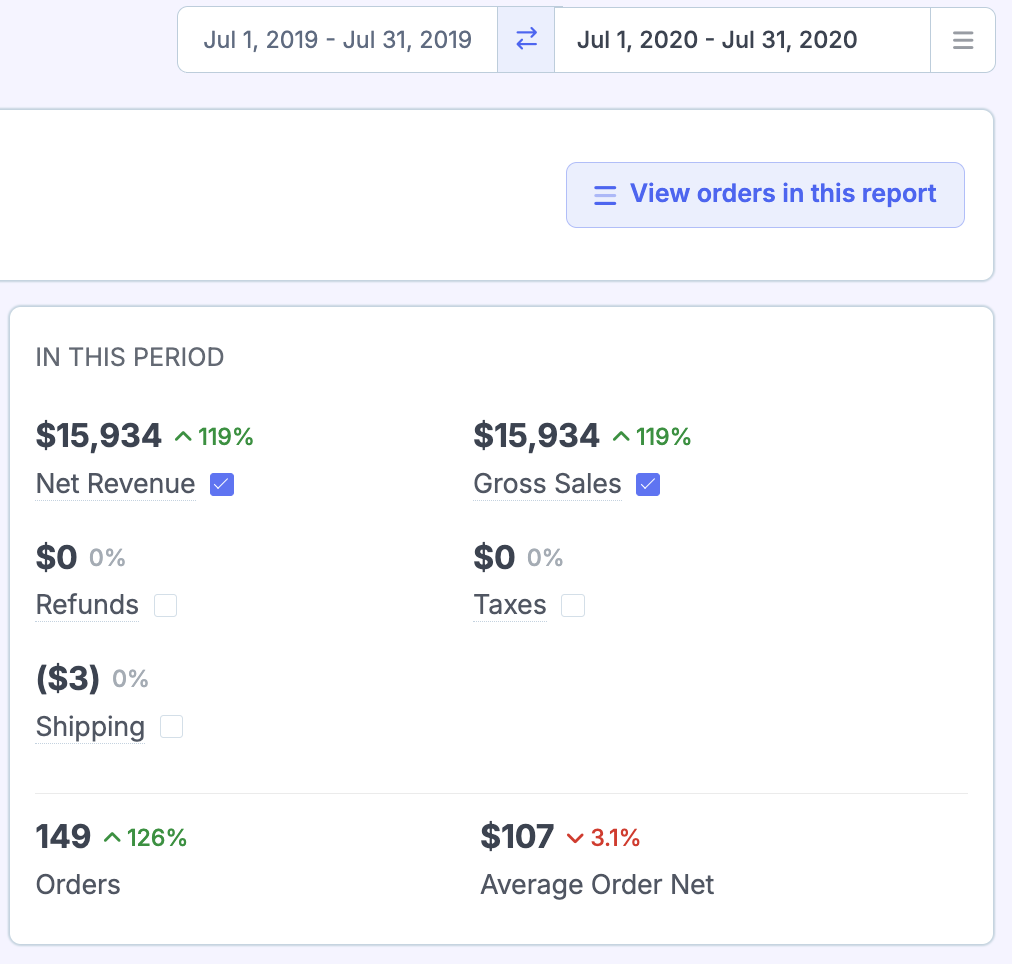Open the Jul 1, 2020 date range picker
This screenshot has width=1012, height=964.
click(x=717, y=40)
